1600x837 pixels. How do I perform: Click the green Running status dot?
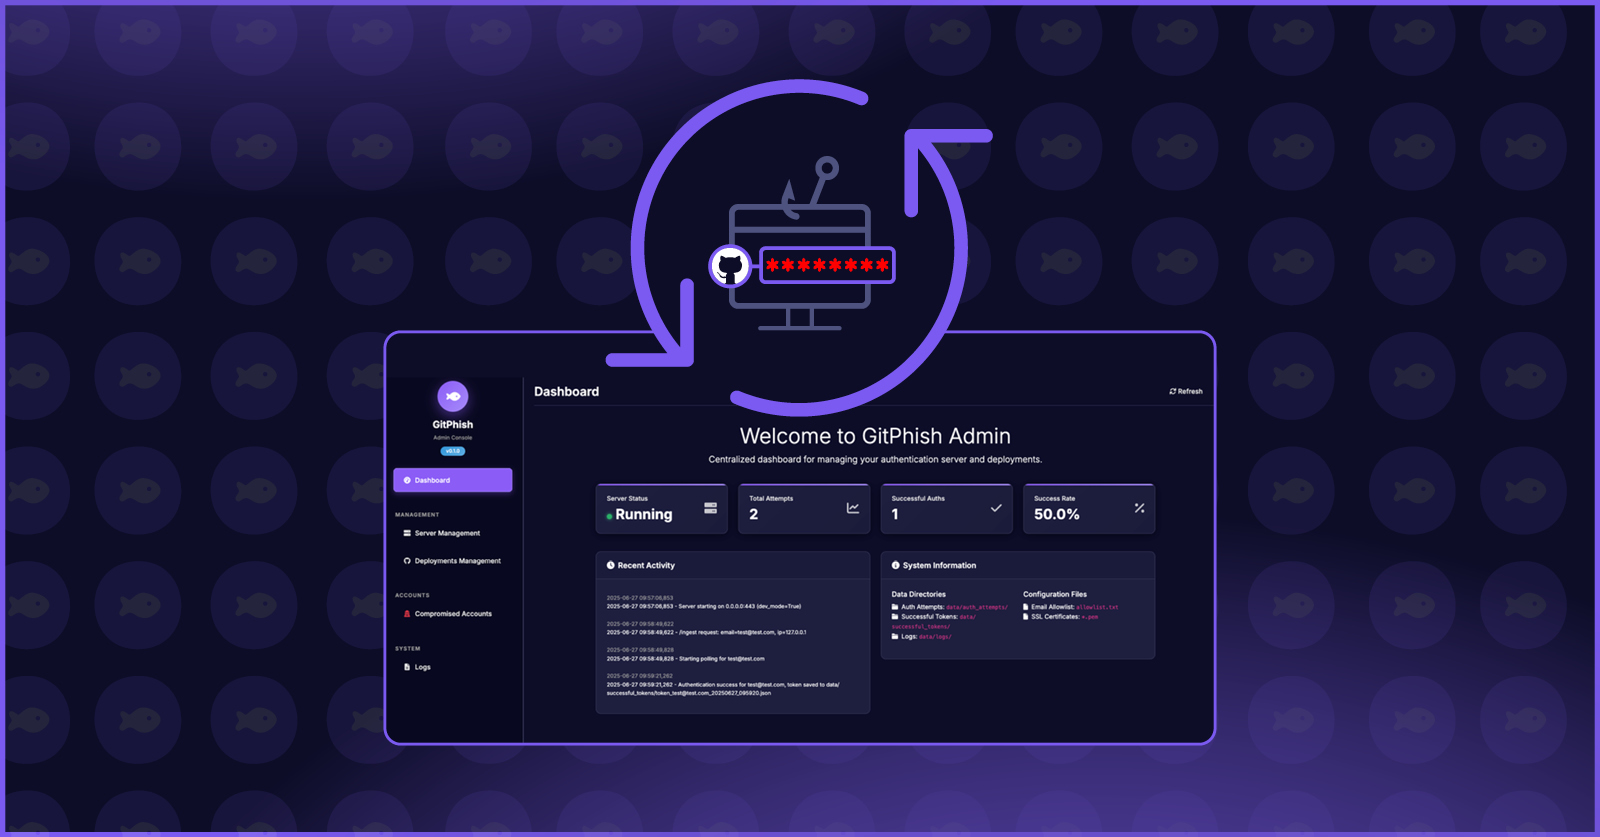(609, 516)
